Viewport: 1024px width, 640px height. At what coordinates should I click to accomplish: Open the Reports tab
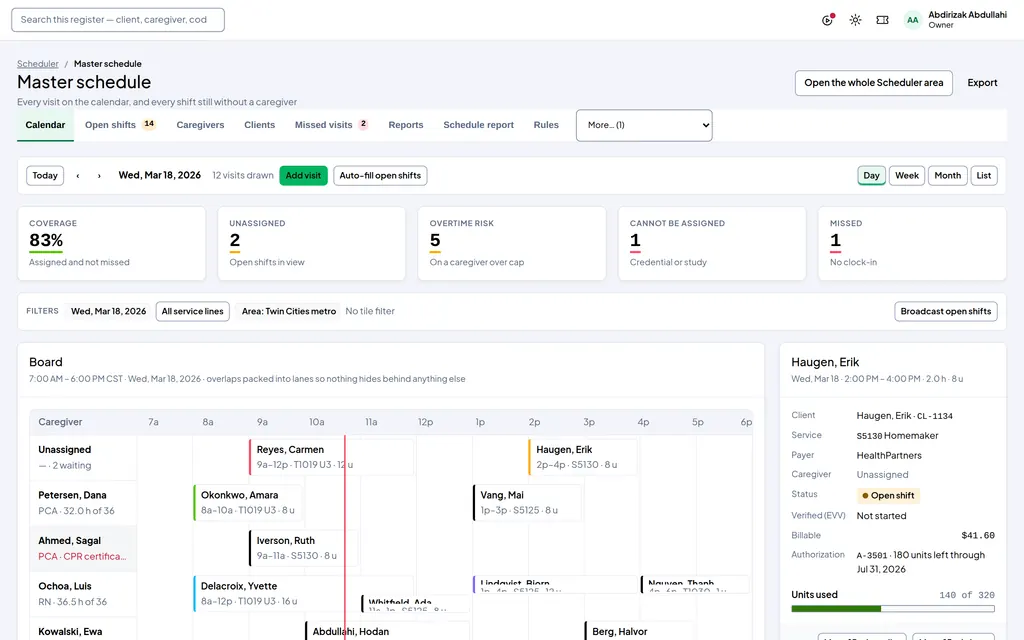[x=406, y=125]
